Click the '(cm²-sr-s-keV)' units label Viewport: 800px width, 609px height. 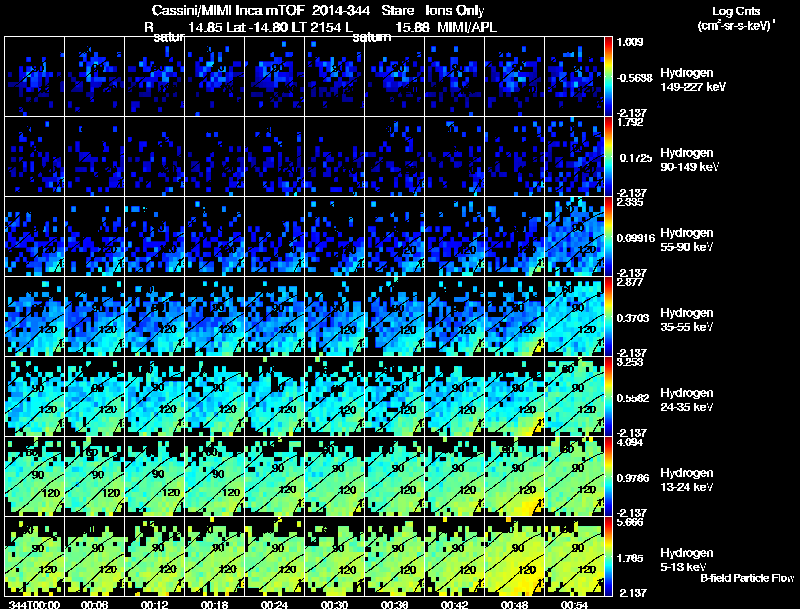pyautogui.click(x=736, y=25)
